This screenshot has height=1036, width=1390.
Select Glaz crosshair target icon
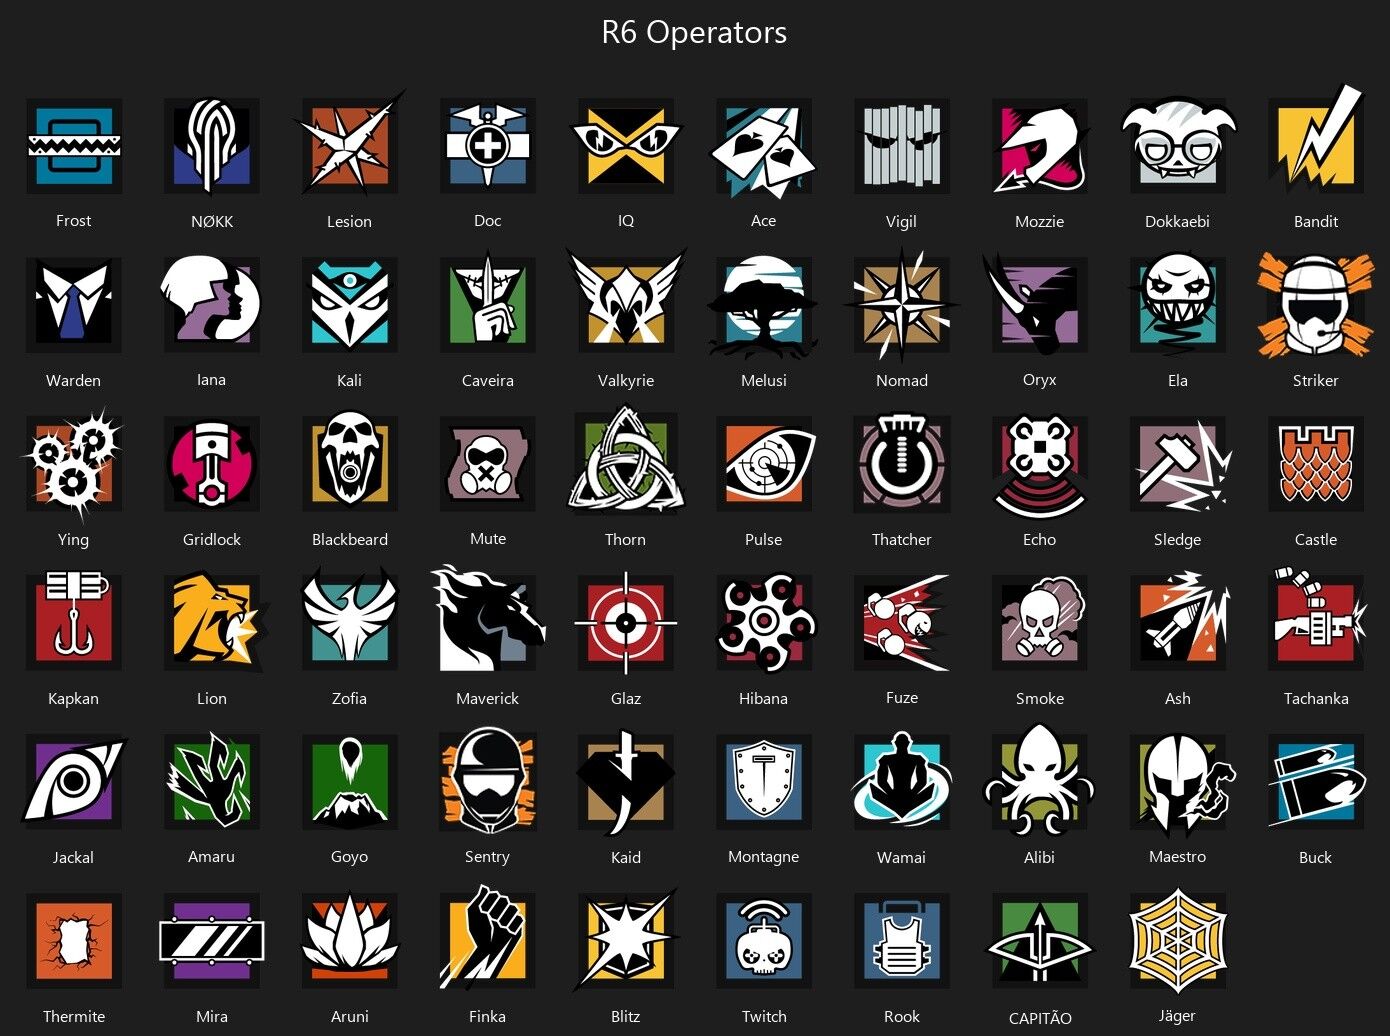tap(626, 623)
